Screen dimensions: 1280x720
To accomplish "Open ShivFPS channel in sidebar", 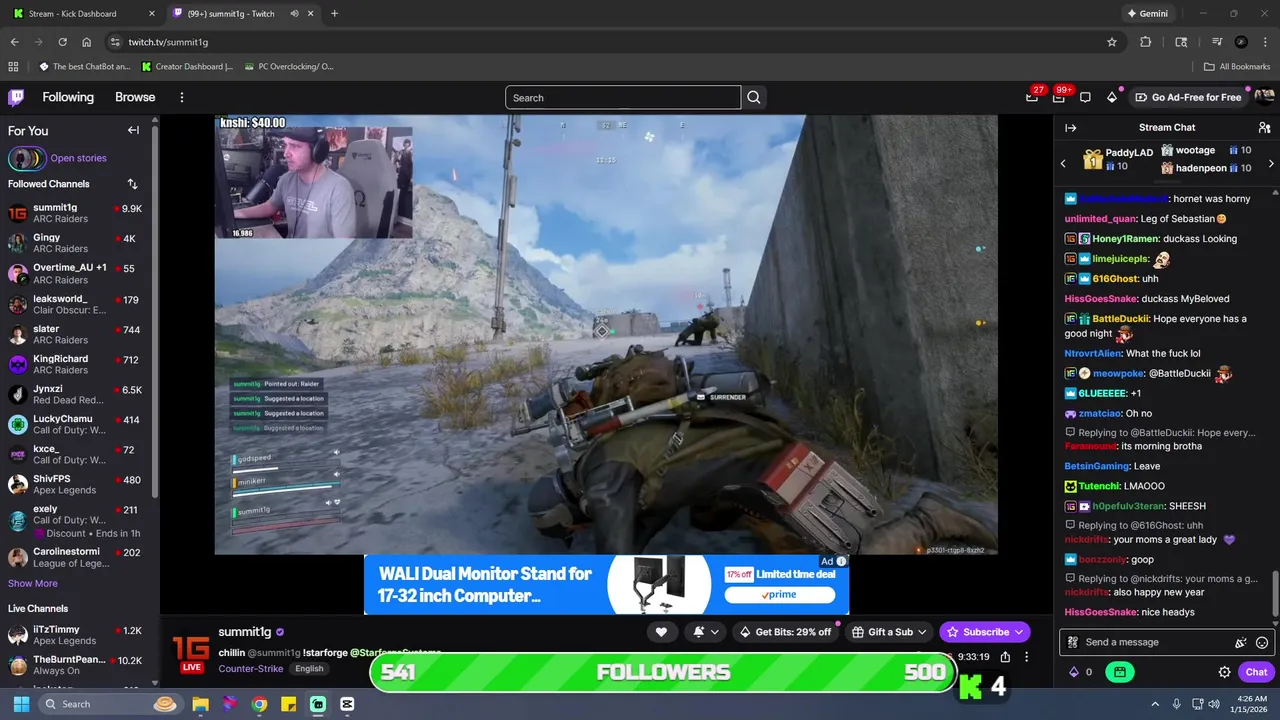I will pyautogui.click(x=76, y=484).
